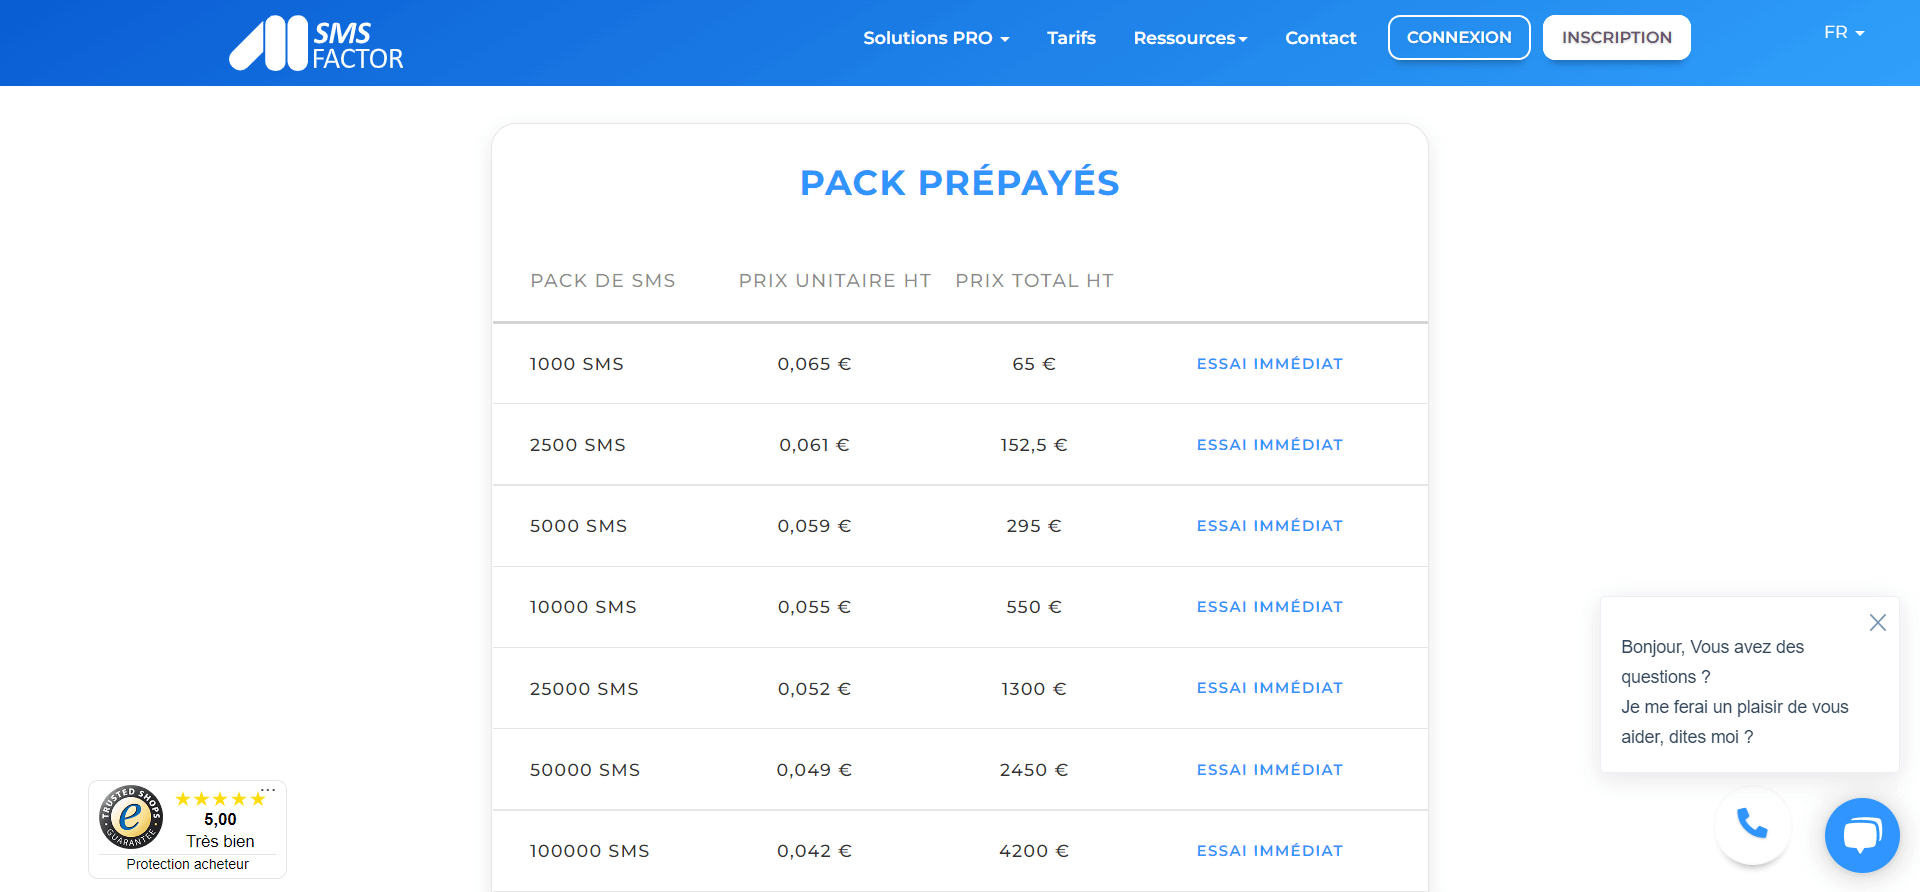
Task: Expand the Ressources dropdown menu
Action: [1190, 38]
